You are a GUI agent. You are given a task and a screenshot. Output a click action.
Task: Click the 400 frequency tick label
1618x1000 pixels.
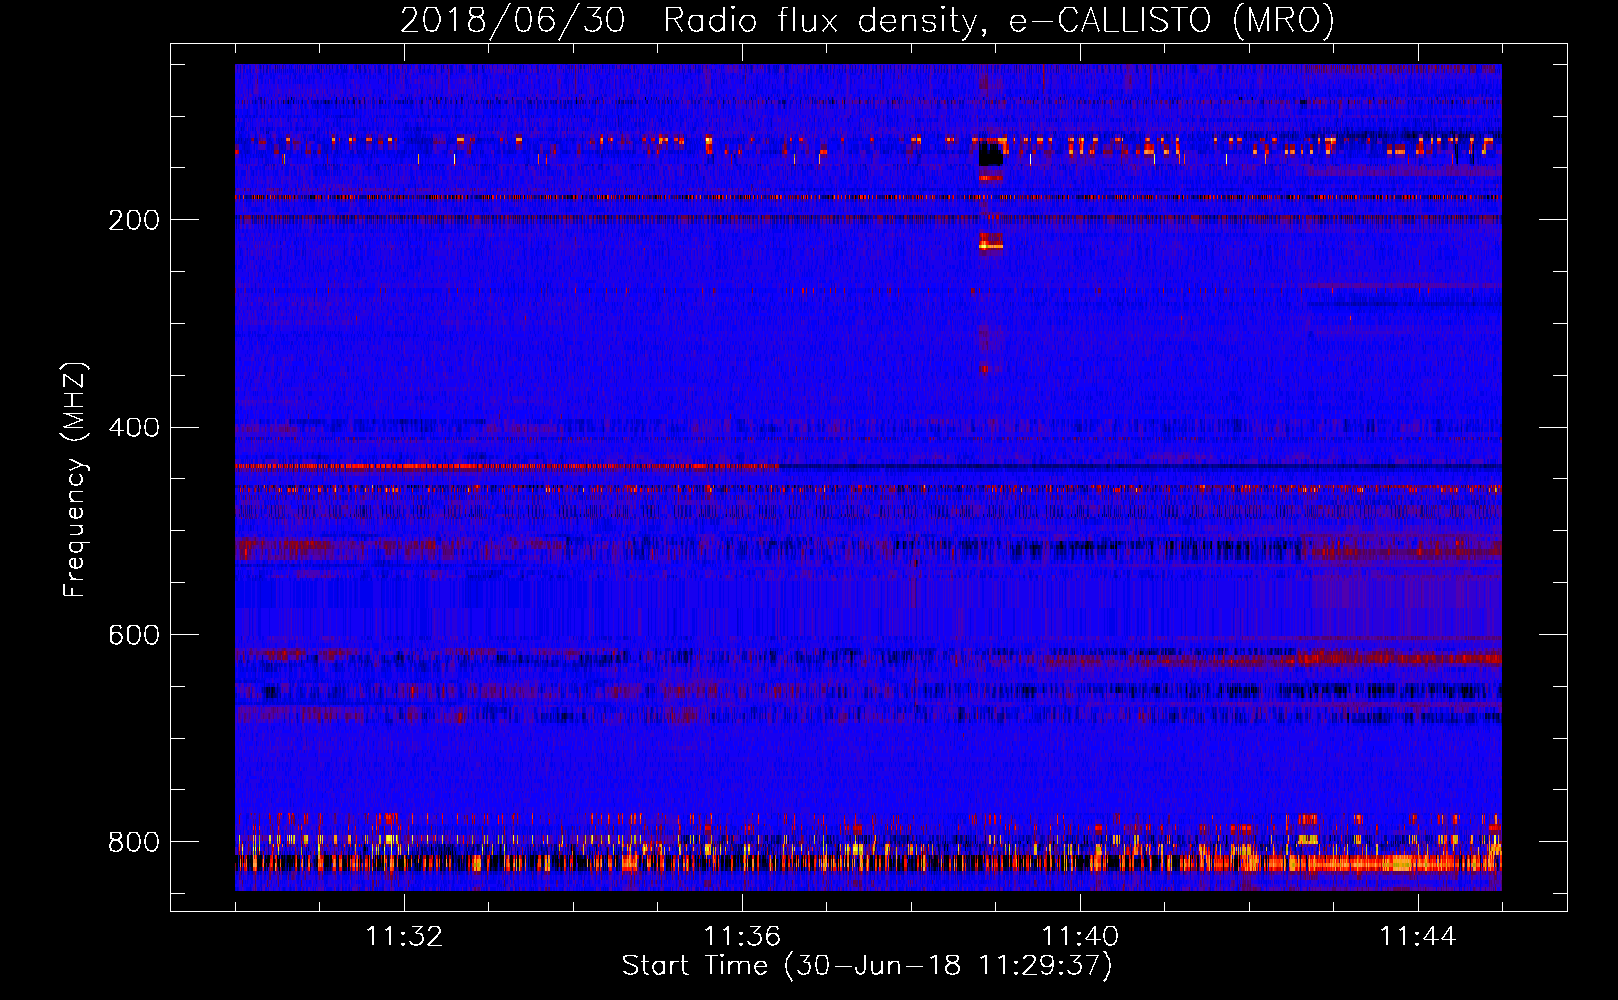point(134,428)
